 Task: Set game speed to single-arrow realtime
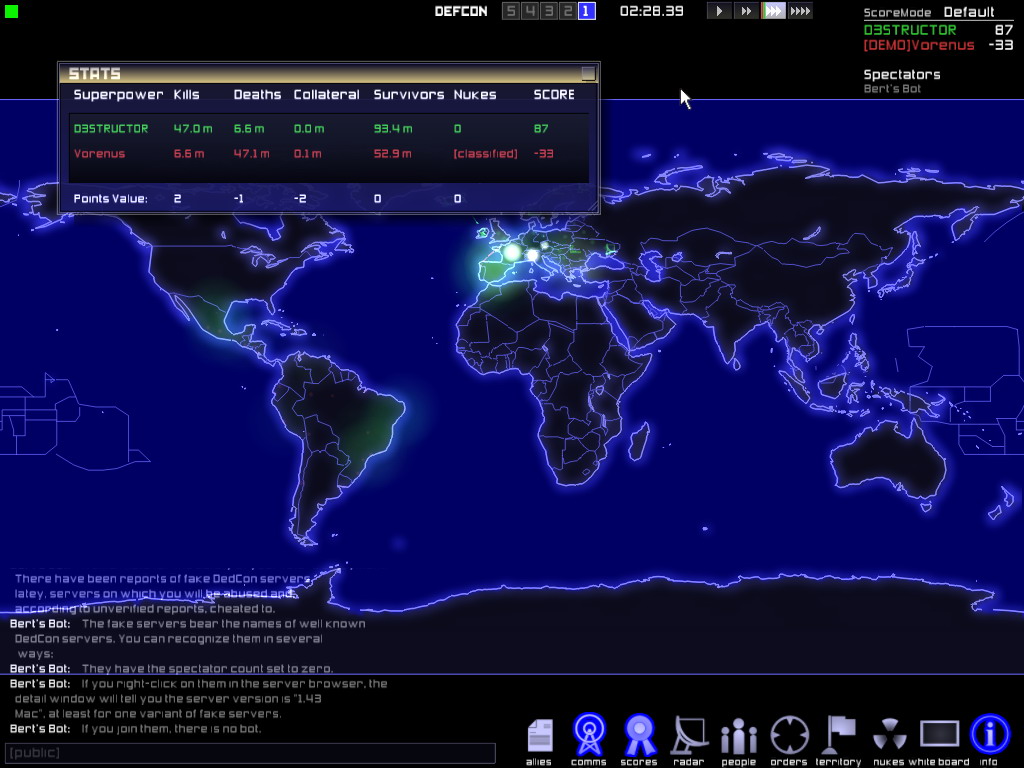pos(719,11)
